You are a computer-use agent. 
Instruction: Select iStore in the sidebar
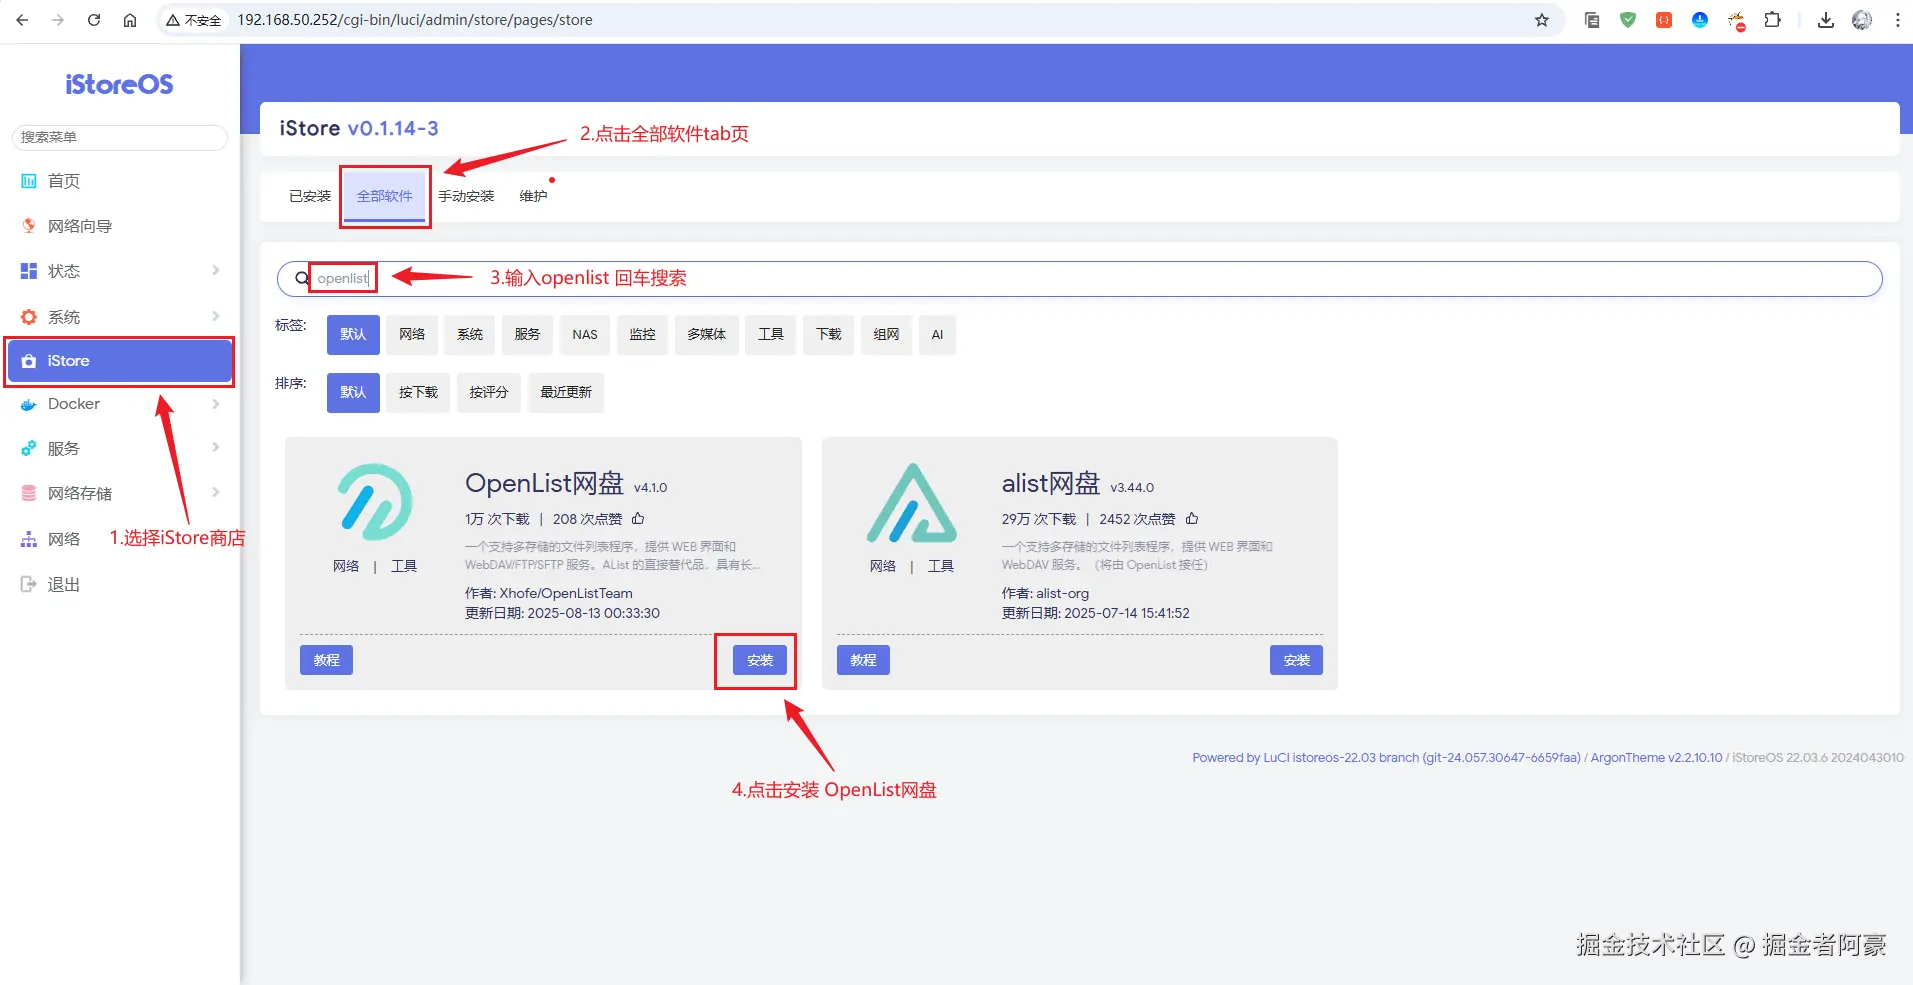click(120, 361)
